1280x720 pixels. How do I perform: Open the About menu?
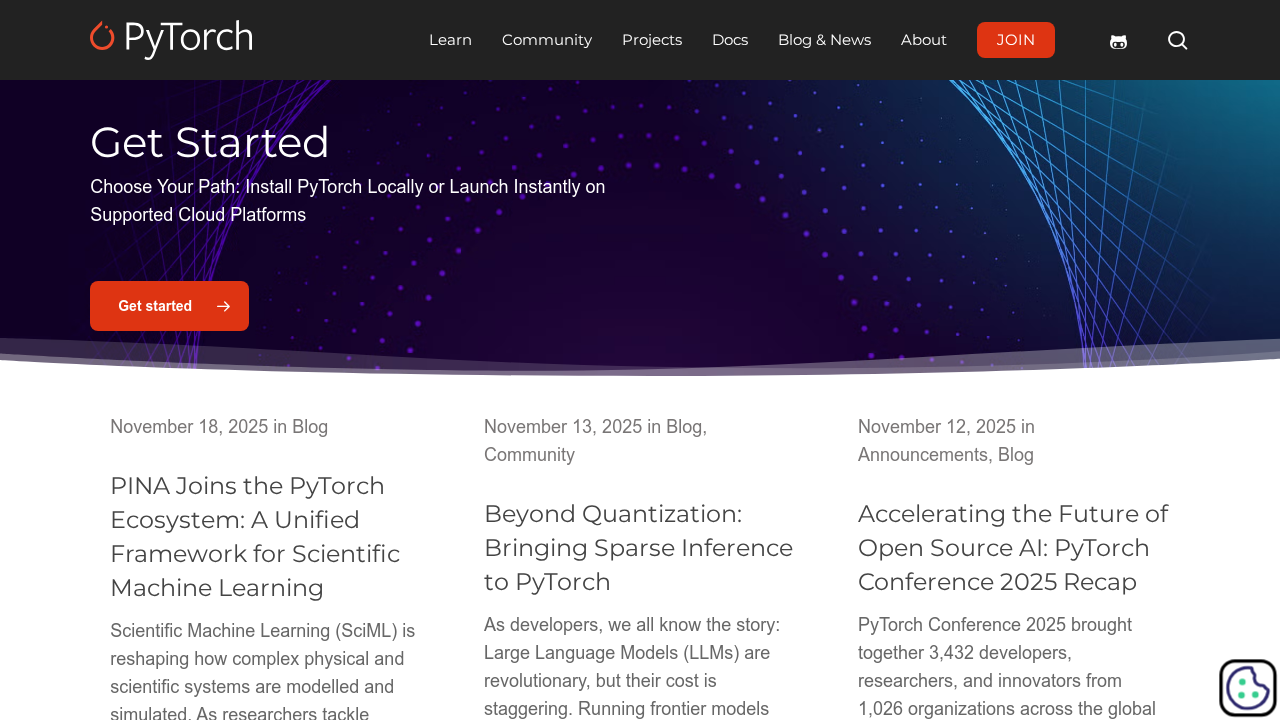[923, 40]
